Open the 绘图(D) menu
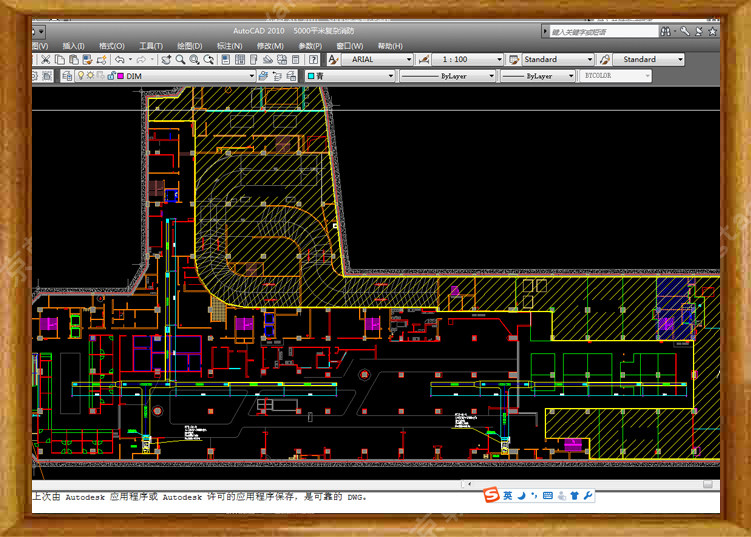 coord(190,46)
